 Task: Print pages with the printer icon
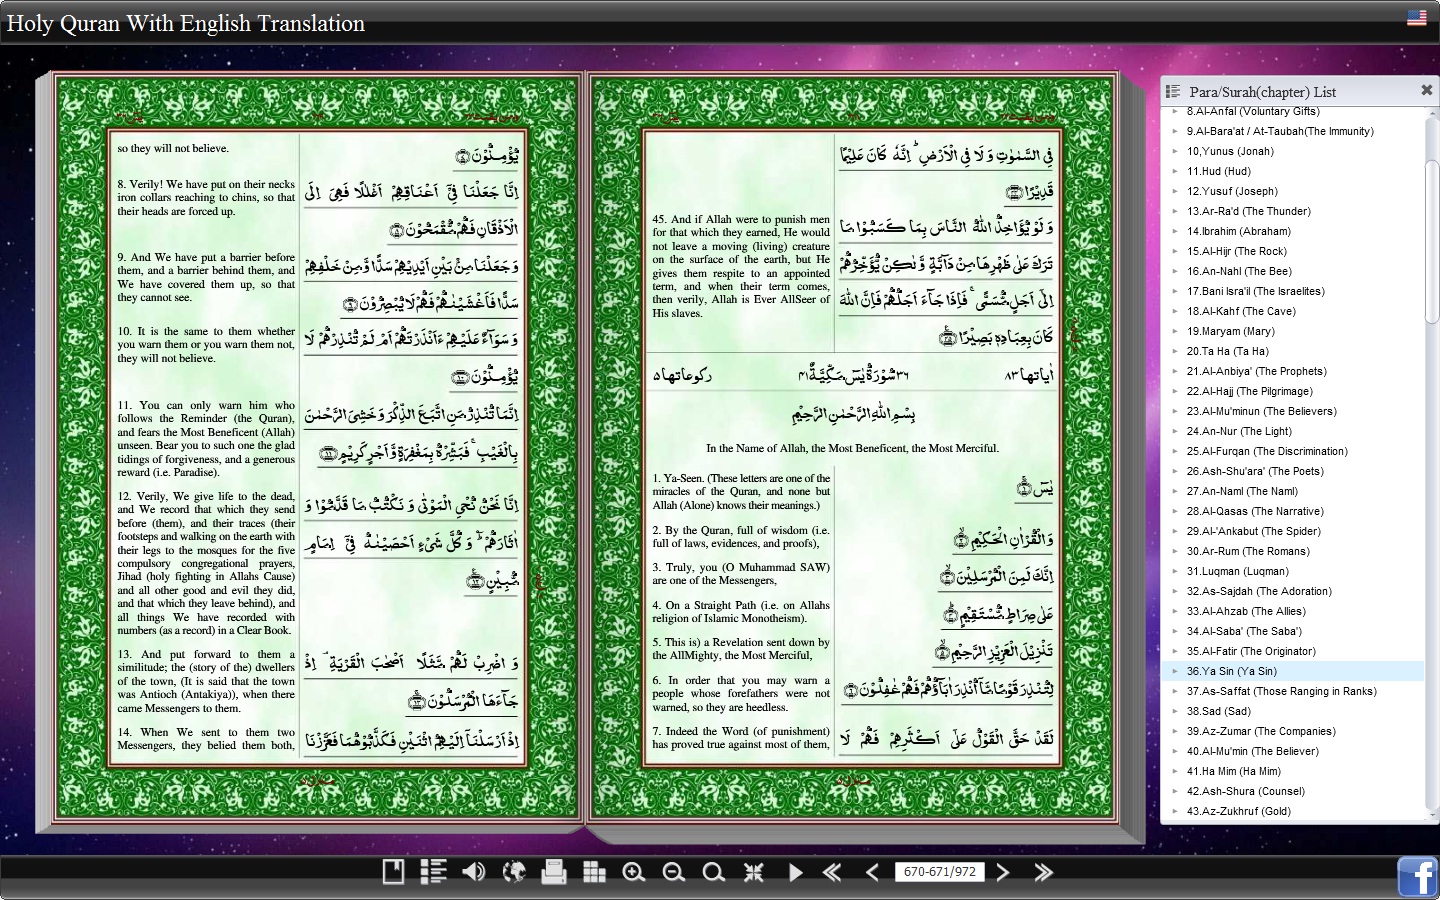coord(553,872)
